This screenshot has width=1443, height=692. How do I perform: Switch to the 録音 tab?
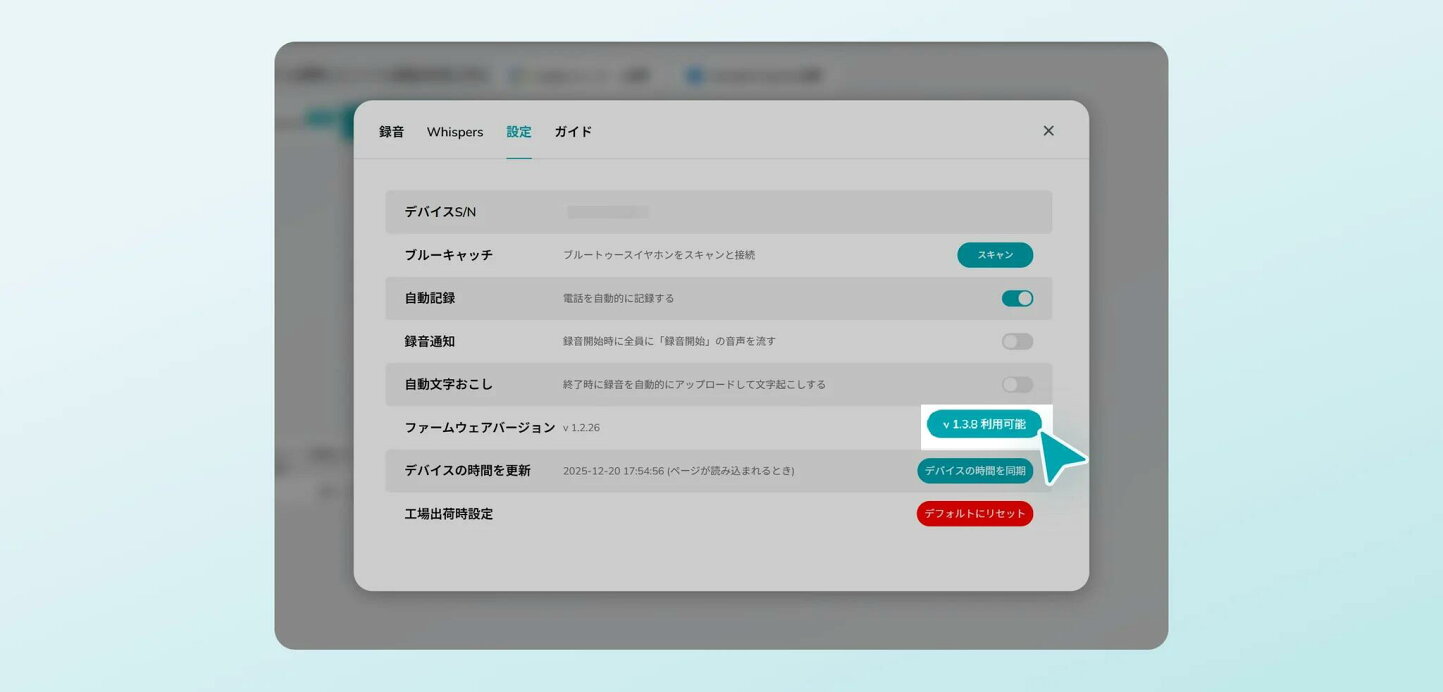click(391, 131)
